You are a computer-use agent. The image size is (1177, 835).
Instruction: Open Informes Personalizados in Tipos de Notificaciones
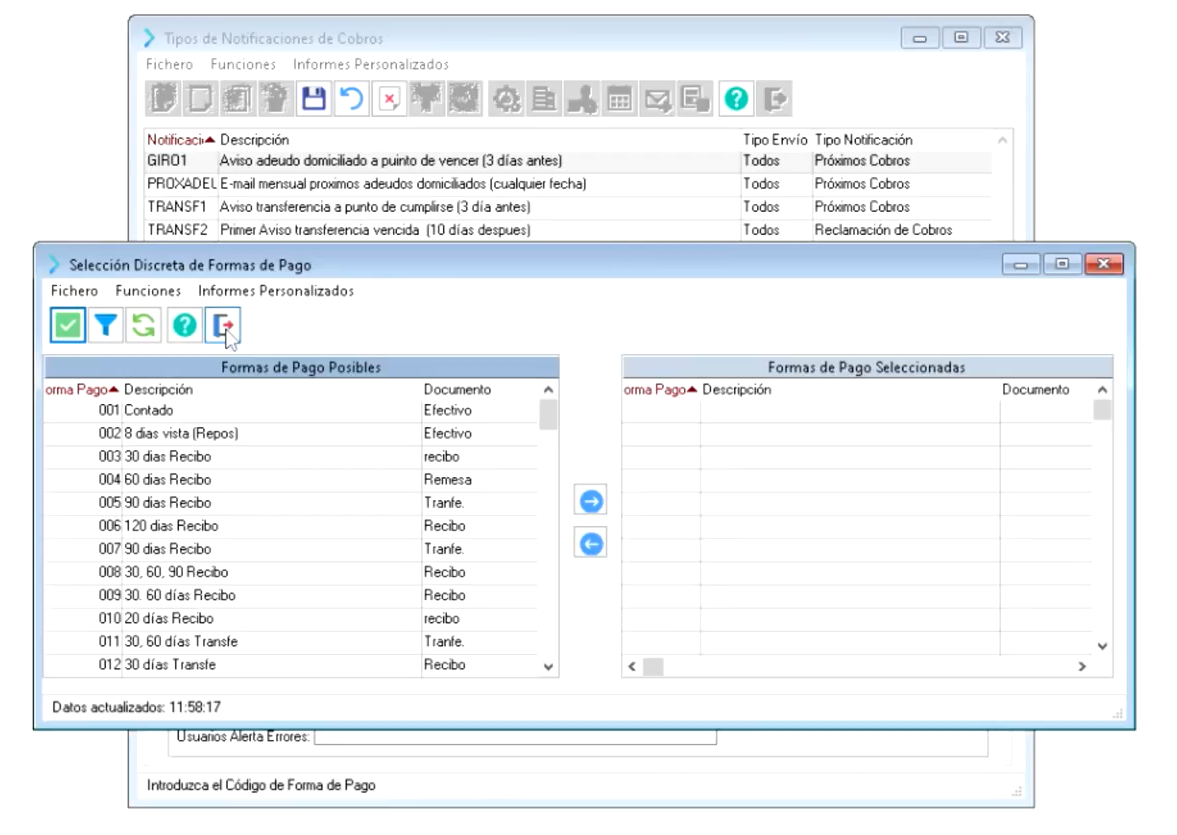(370, 64)
